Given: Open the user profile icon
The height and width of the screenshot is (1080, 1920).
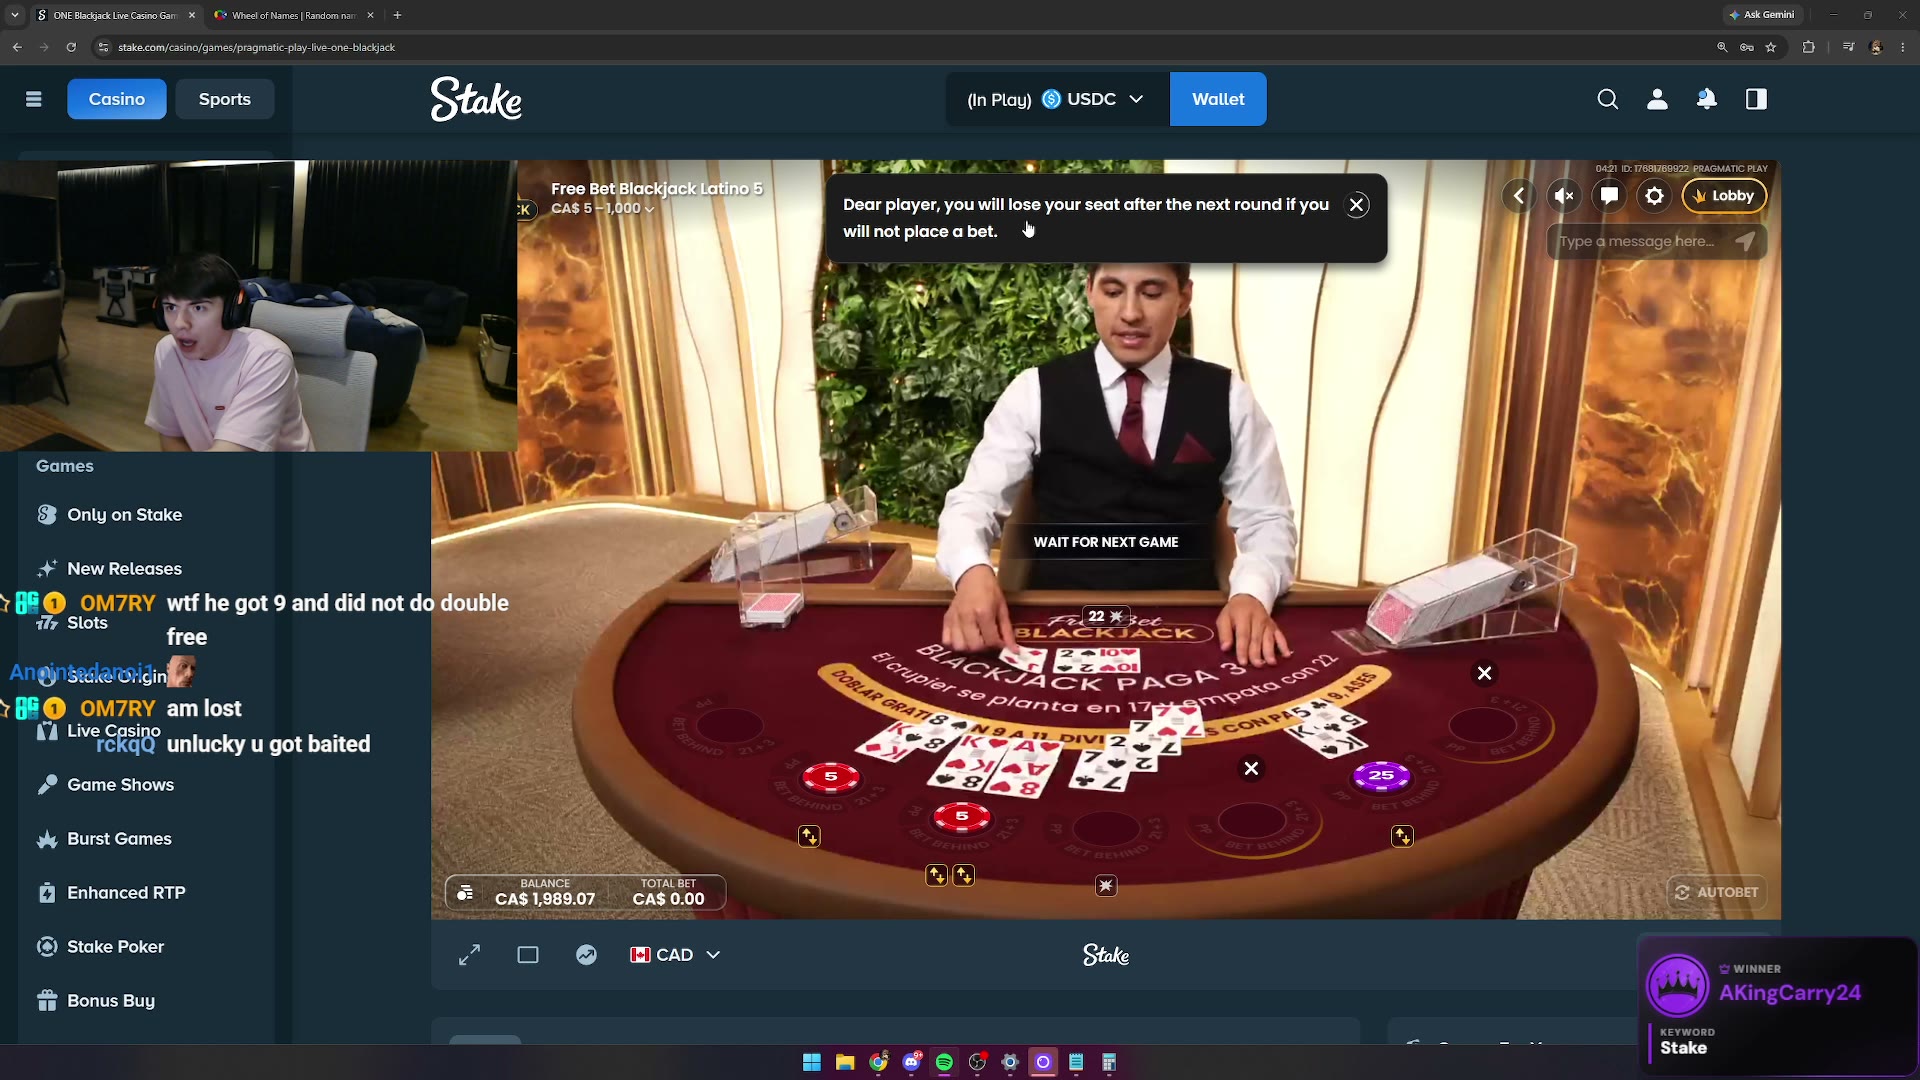Looking at the screenshot, I should click(1657, 99).
